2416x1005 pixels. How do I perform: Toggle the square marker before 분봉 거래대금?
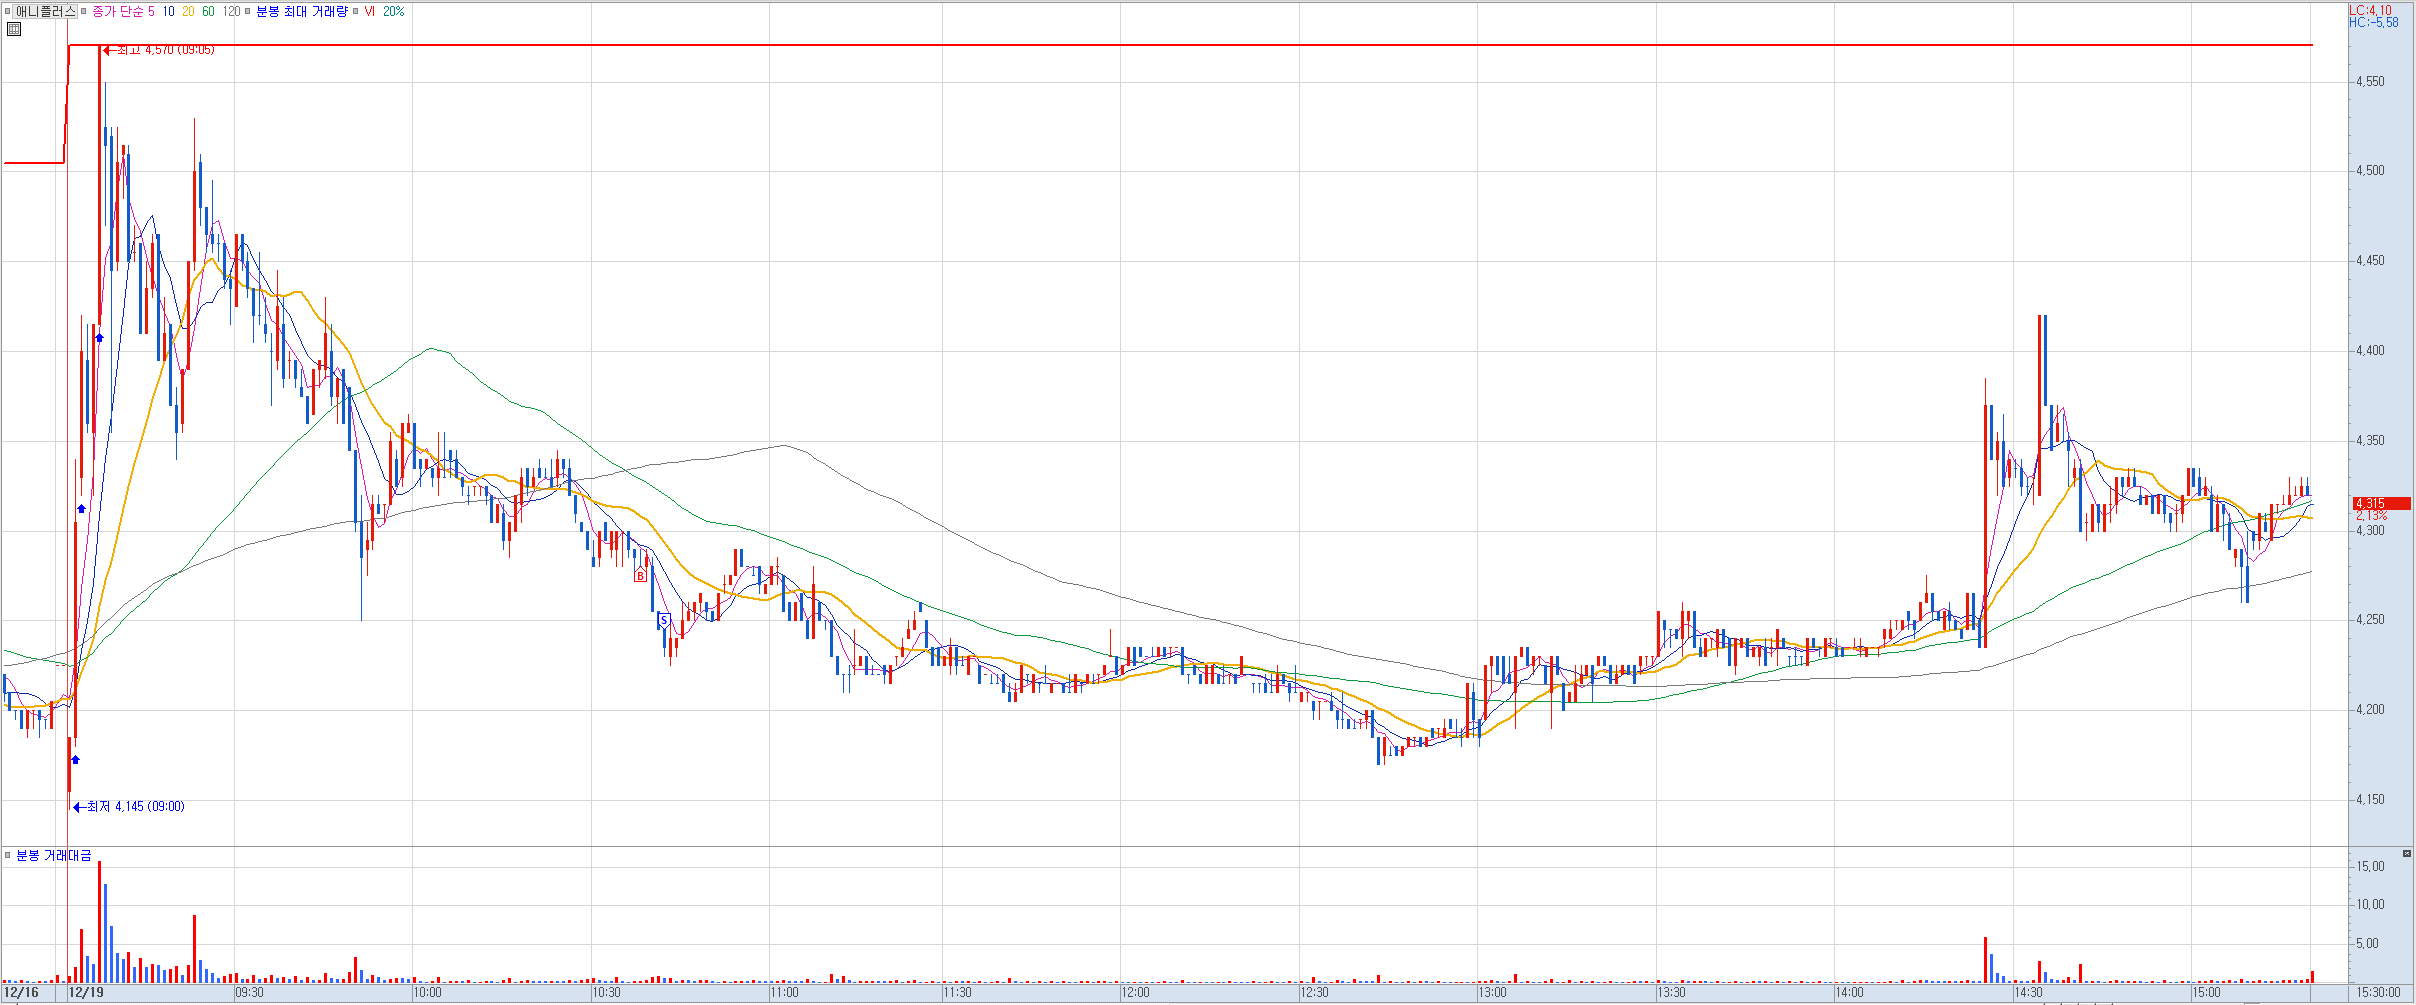(x=8, y=855)
